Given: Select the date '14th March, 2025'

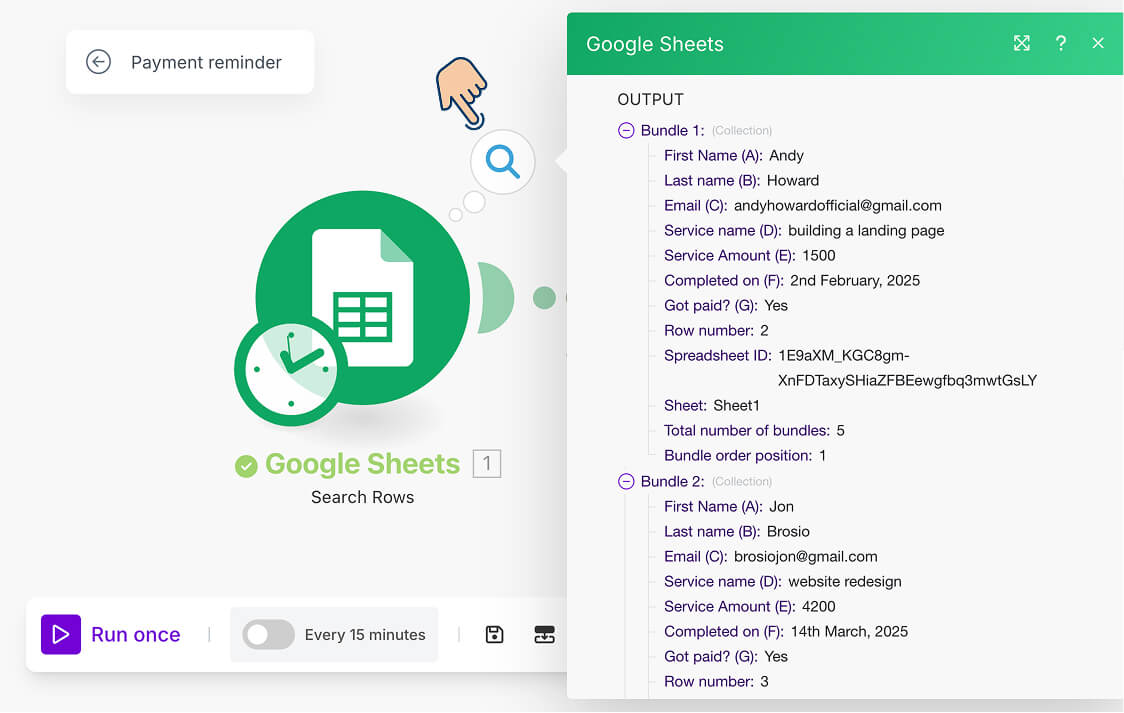Looking at the screenshot, I should [849, 632].
